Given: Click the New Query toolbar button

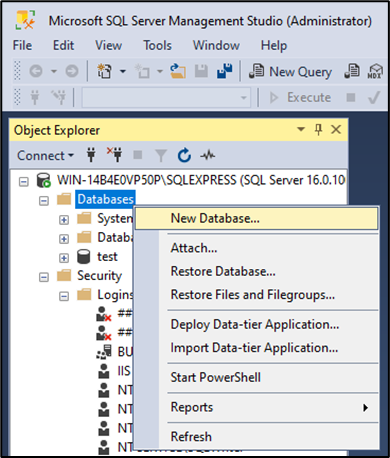Looking at the screenshot, I should click(x=290, y=71).
